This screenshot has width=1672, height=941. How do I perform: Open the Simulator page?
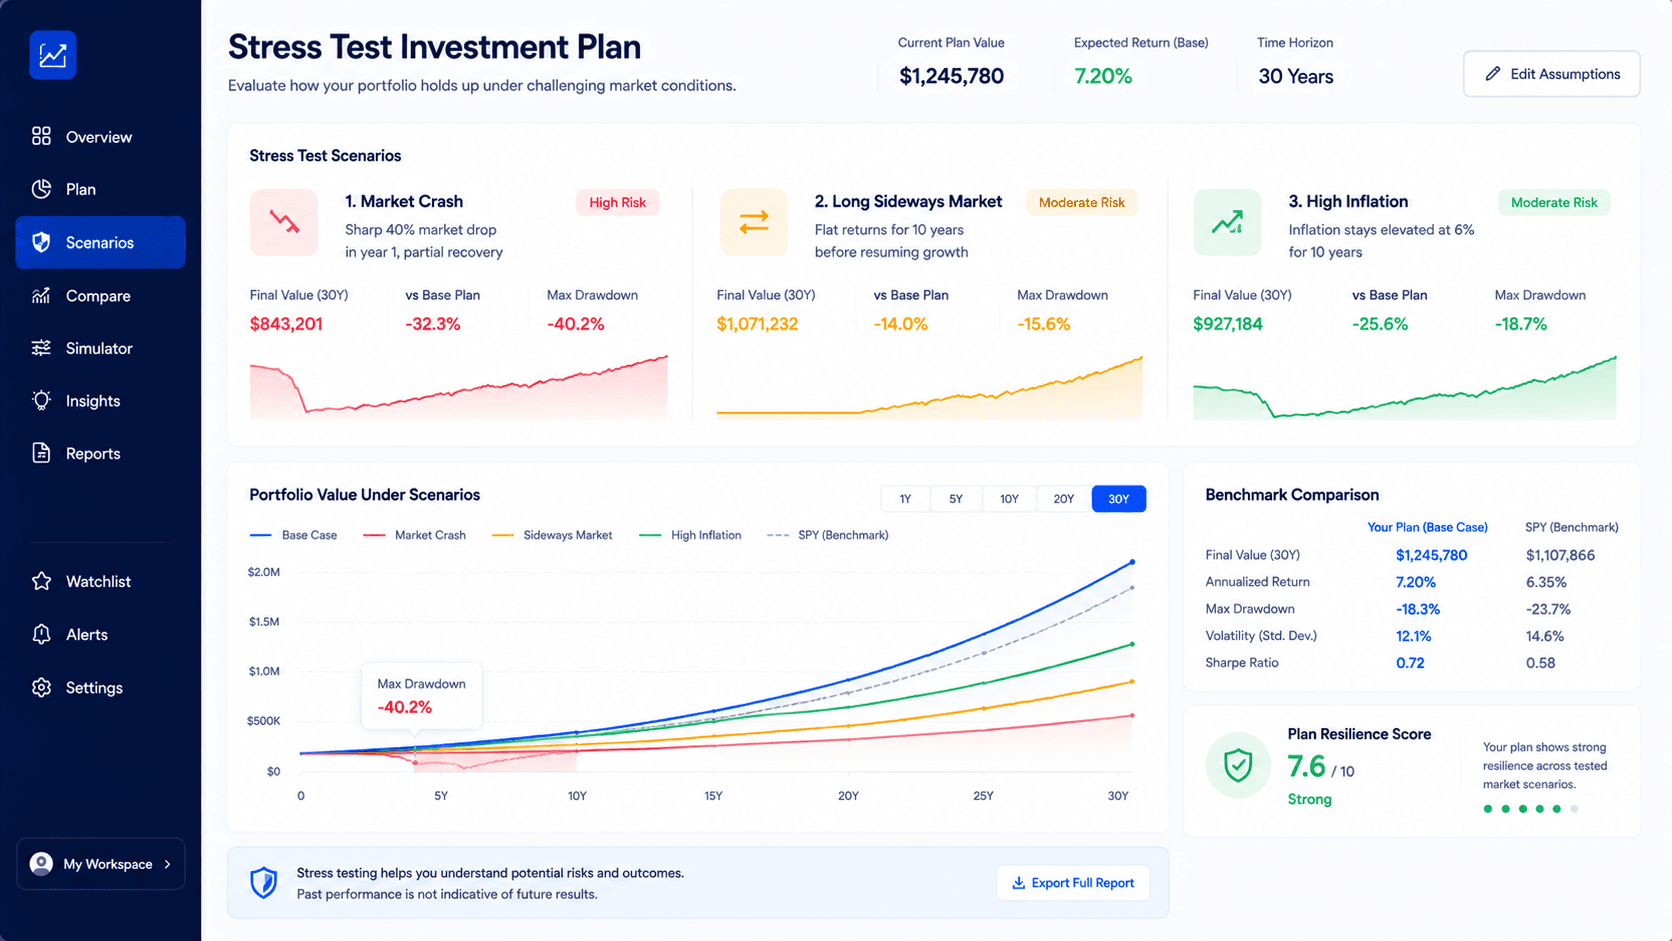coord(100,348)
